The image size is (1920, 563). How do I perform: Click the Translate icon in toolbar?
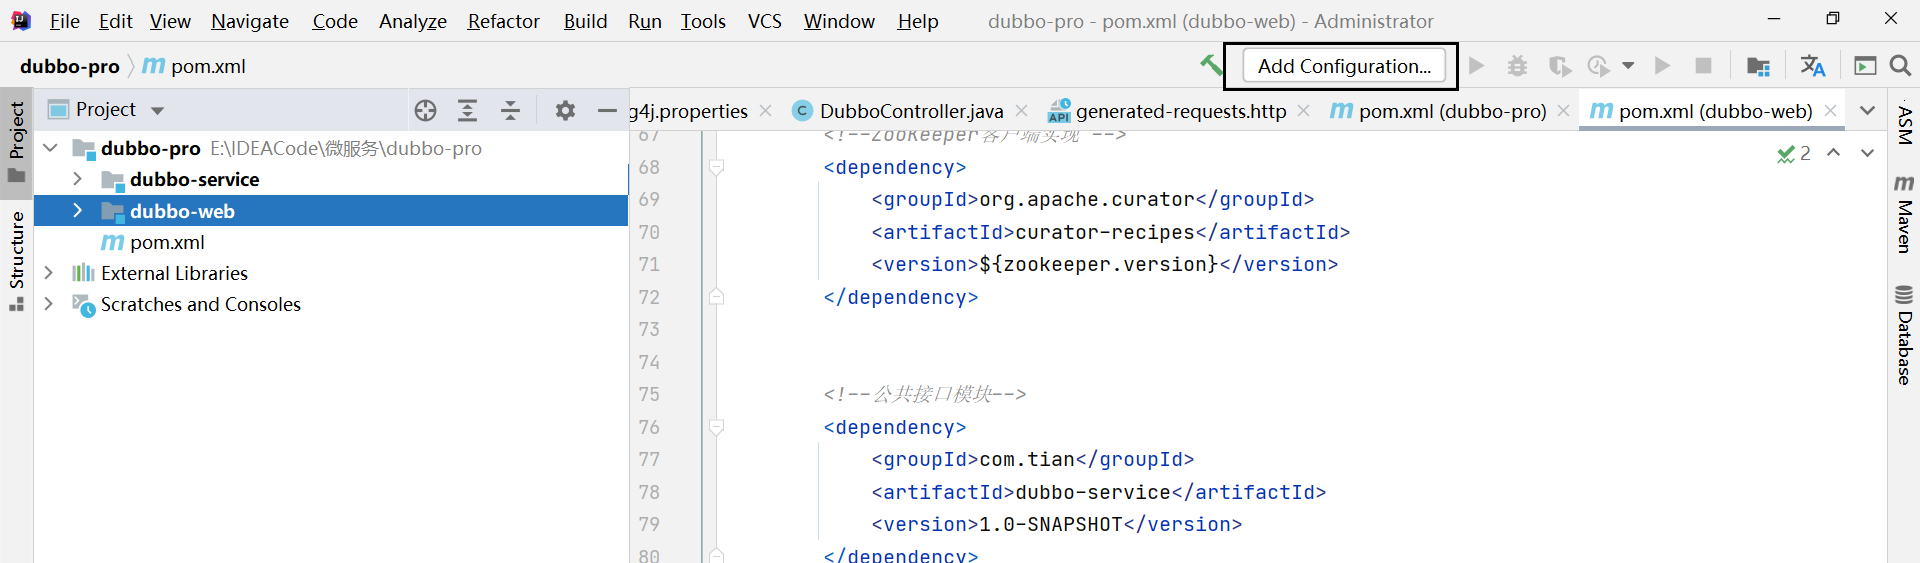pos(1812,66)
